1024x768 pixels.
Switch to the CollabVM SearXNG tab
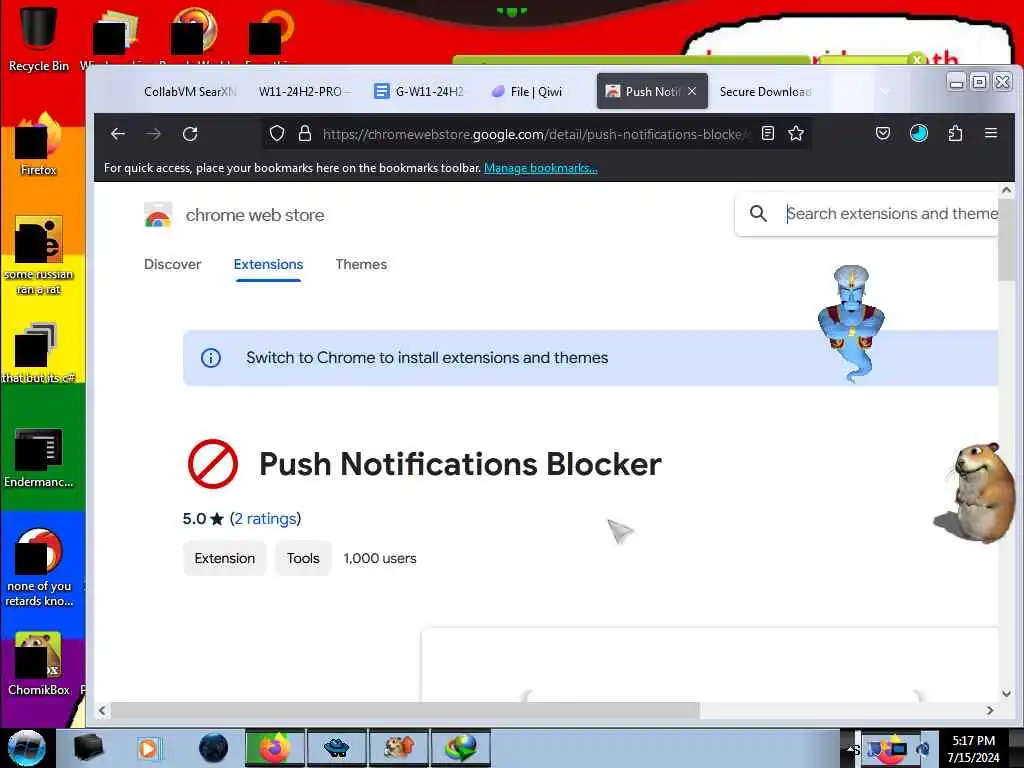pyautogui.click(x=189, y=91)
